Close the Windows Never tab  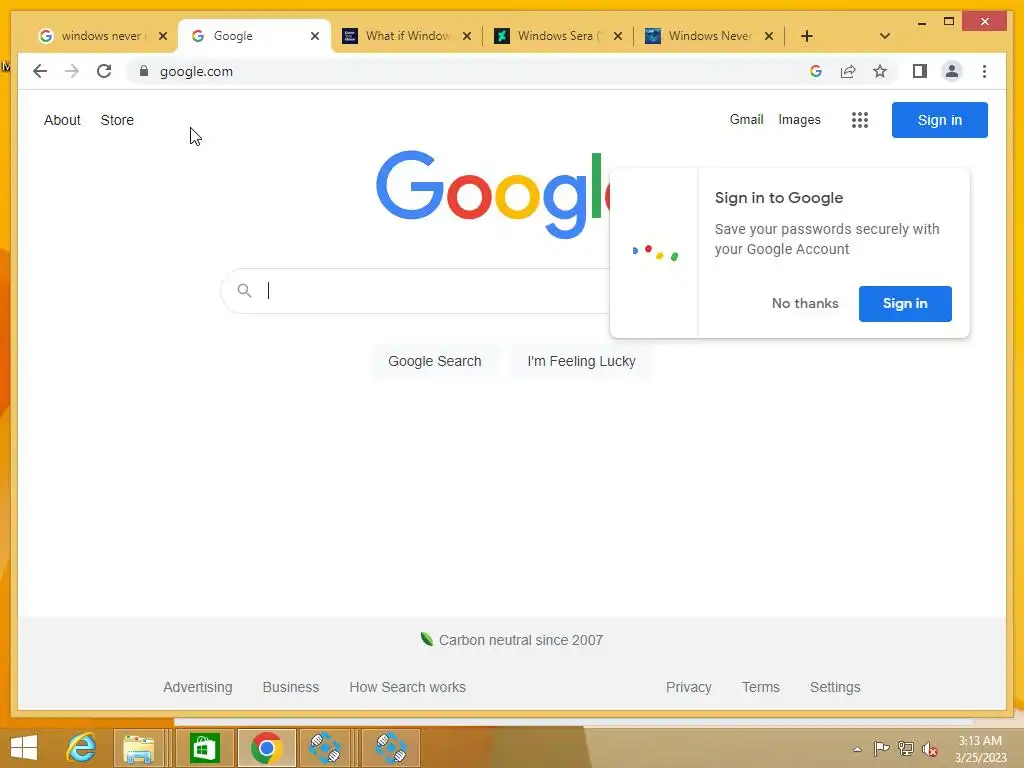click(769, 36)
